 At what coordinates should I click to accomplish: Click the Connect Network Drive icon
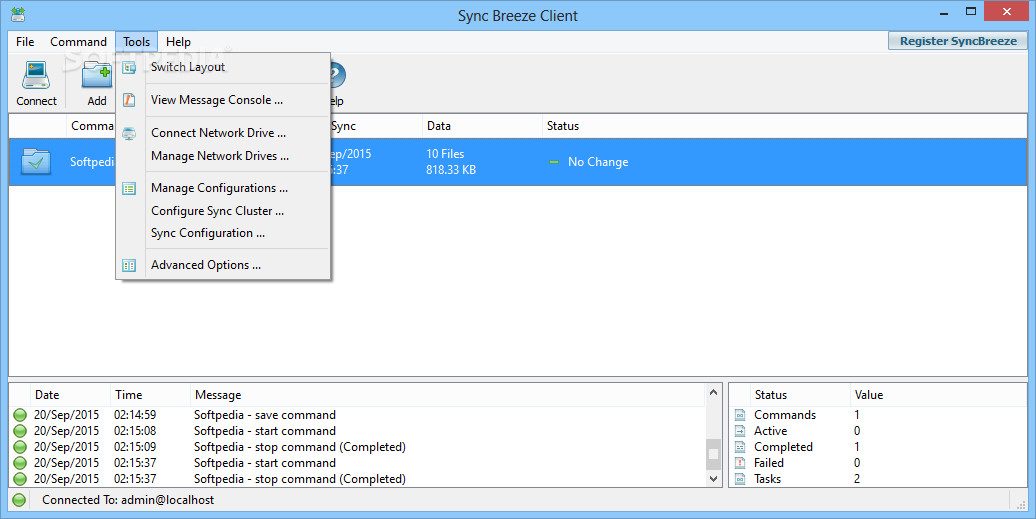[x=129, y=133]
